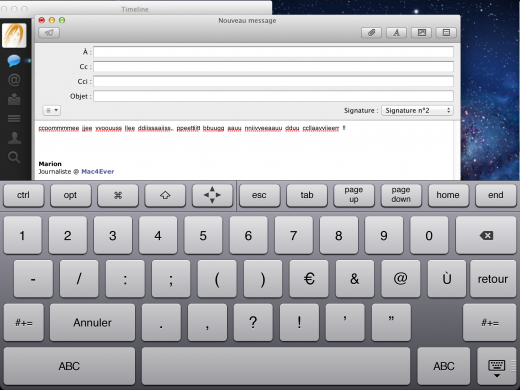Tap the esc key

coord(259,195)
